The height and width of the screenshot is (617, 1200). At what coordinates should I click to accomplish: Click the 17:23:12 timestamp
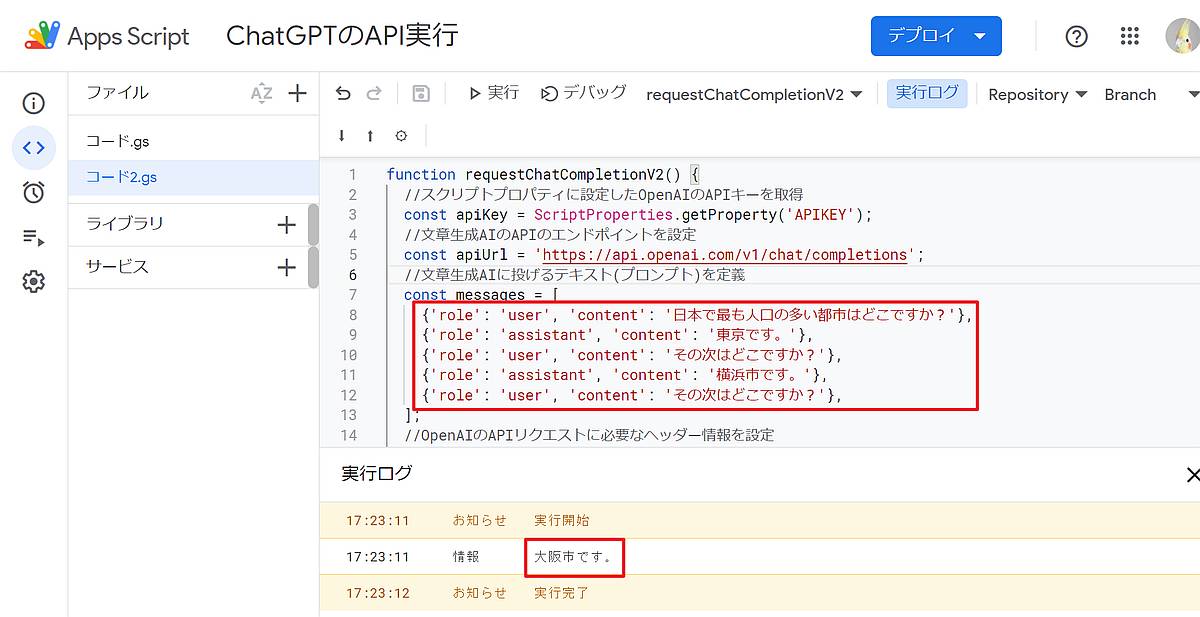coord(378,593)
